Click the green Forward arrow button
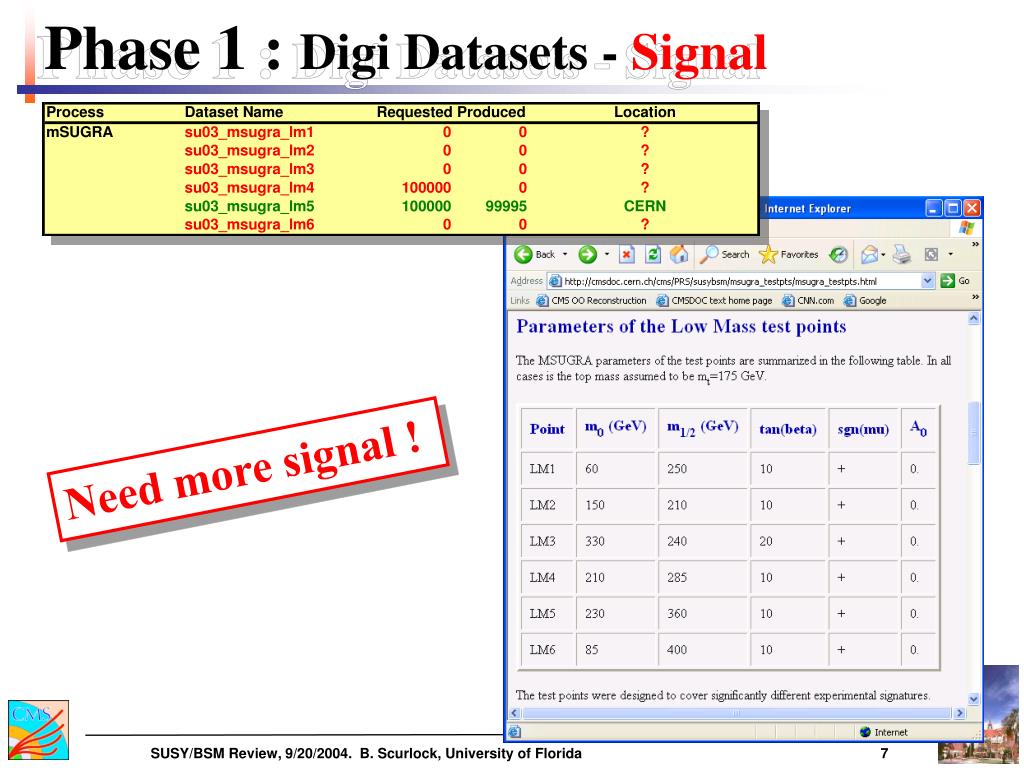This screenshot has width=1024, height=768. click(x=588, y=255)
